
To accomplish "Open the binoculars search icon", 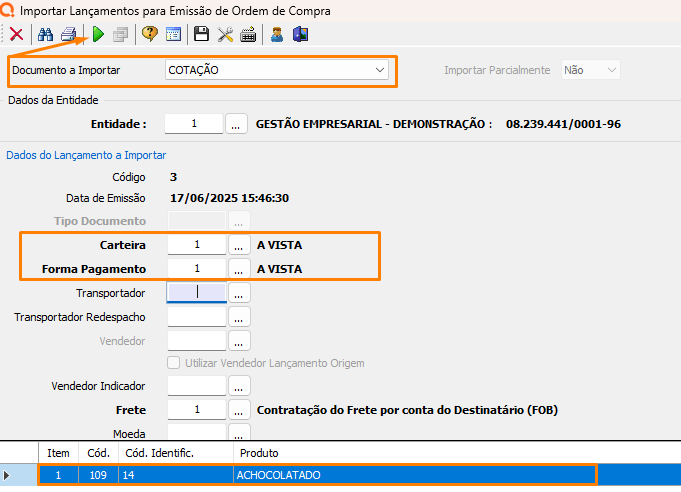I will [45, 34].
